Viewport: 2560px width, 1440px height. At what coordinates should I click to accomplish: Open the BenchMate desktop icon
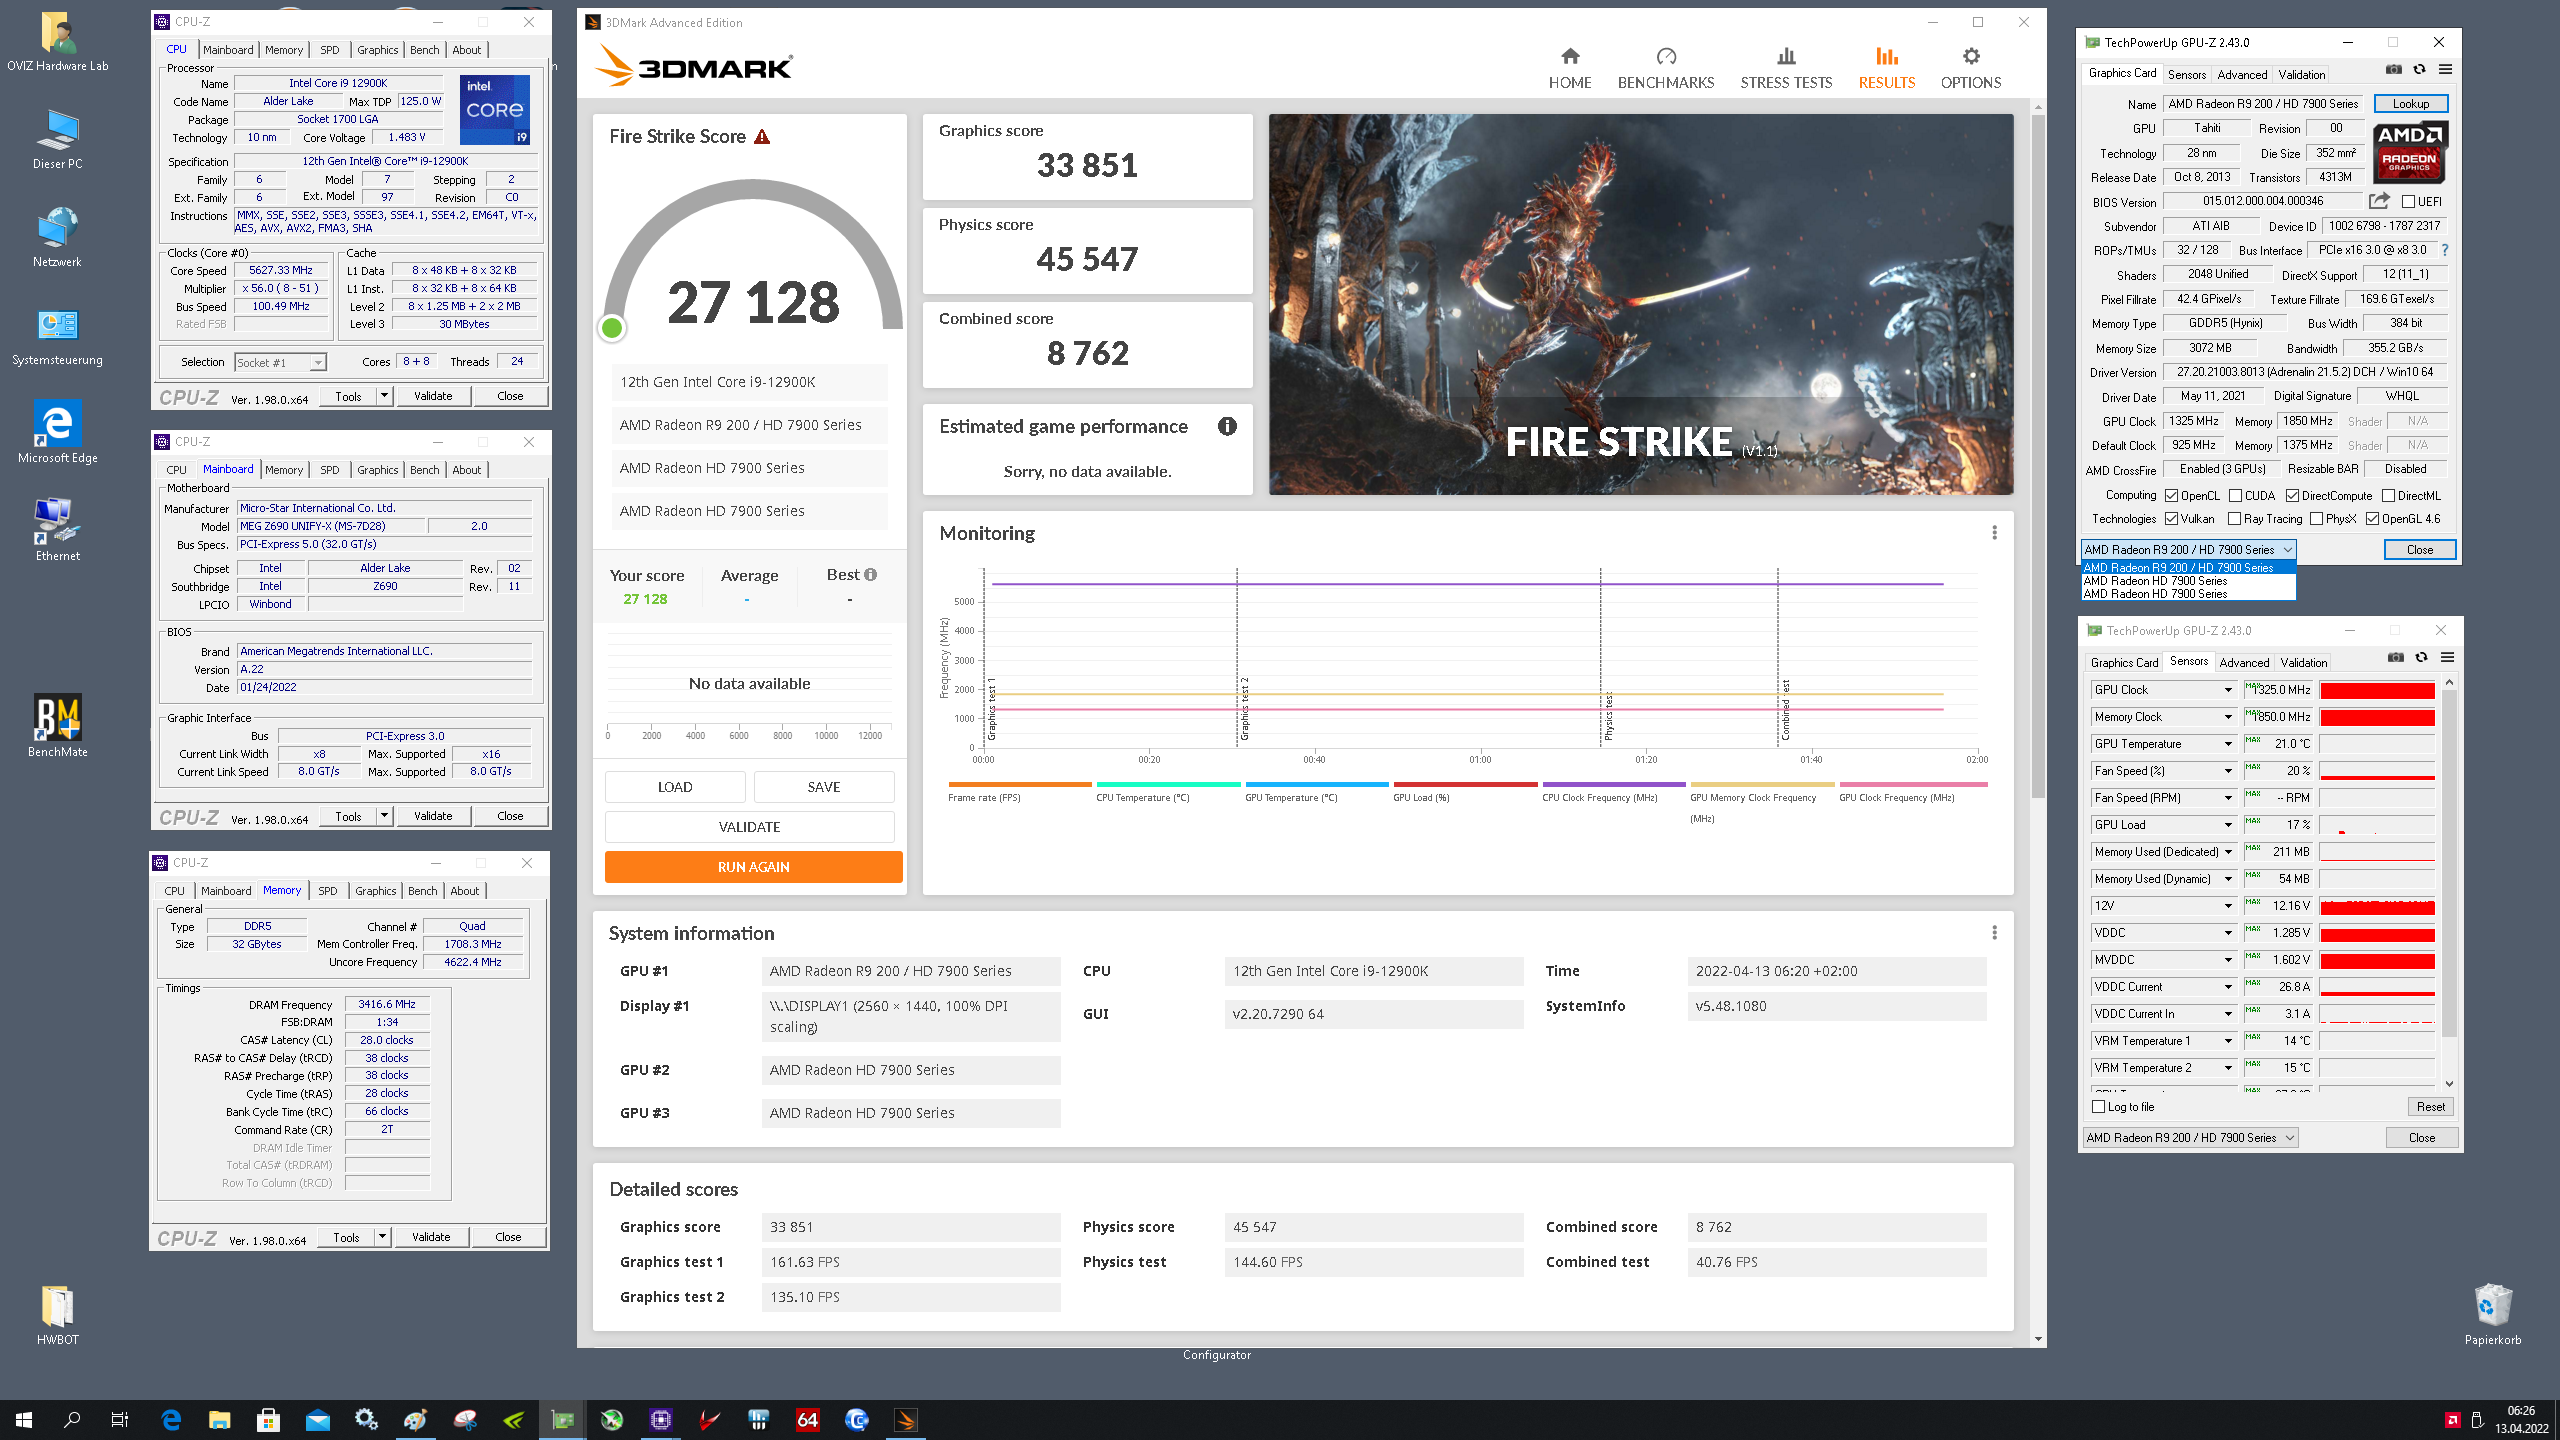[x=57, y=726]
